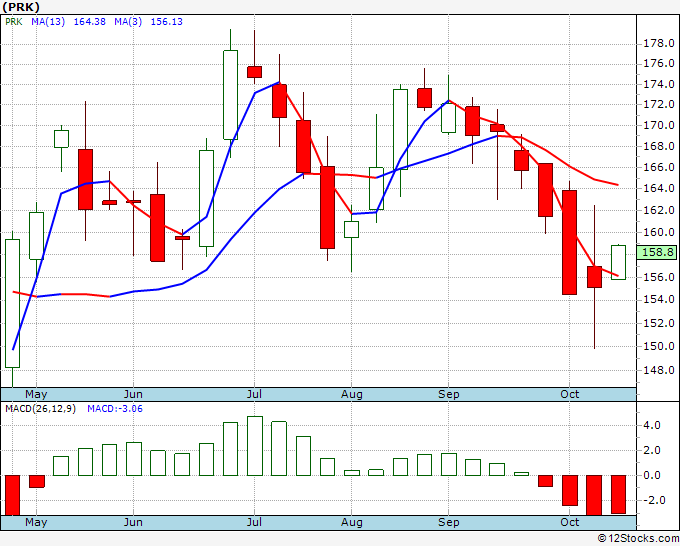This screenshot has height=546, width=680.
Task: Click the 178.0 price axis label
Action: [659, 43]
